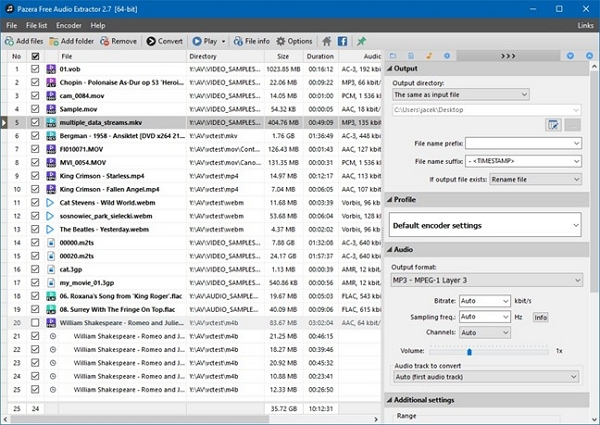Click the clock chapter icon in row 25
The image size is (600, 425).
pyautogui.click(x=53, y=389)
